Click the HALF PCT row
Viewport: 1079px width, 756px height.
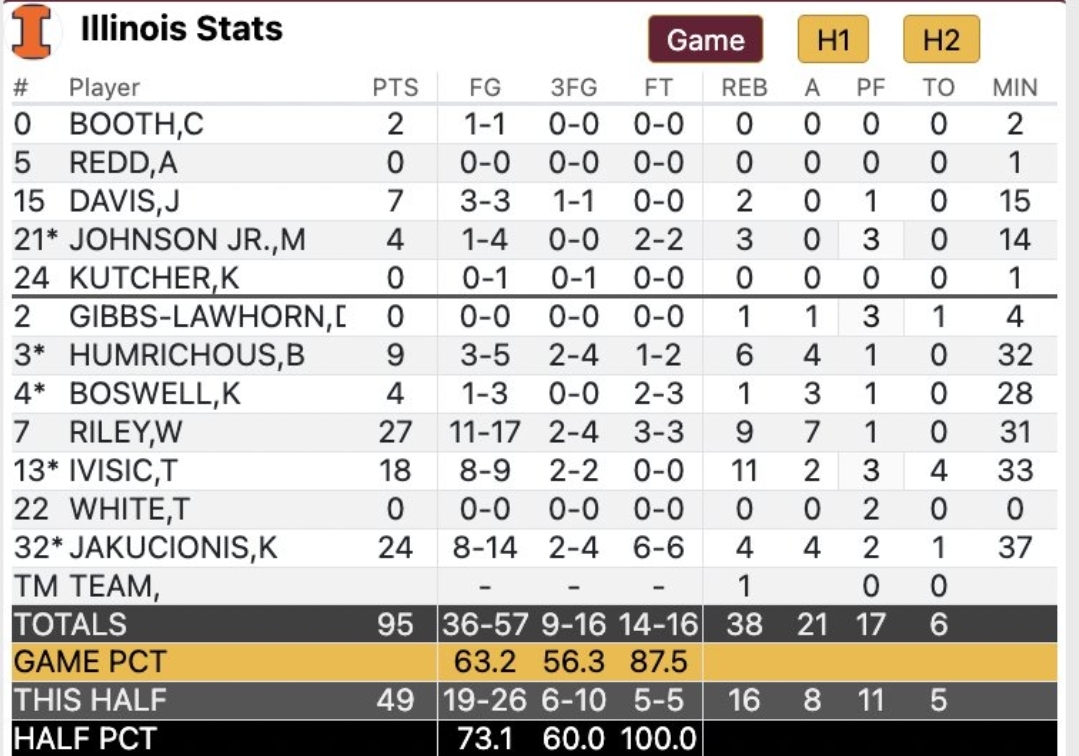click(x=534, y=738)
